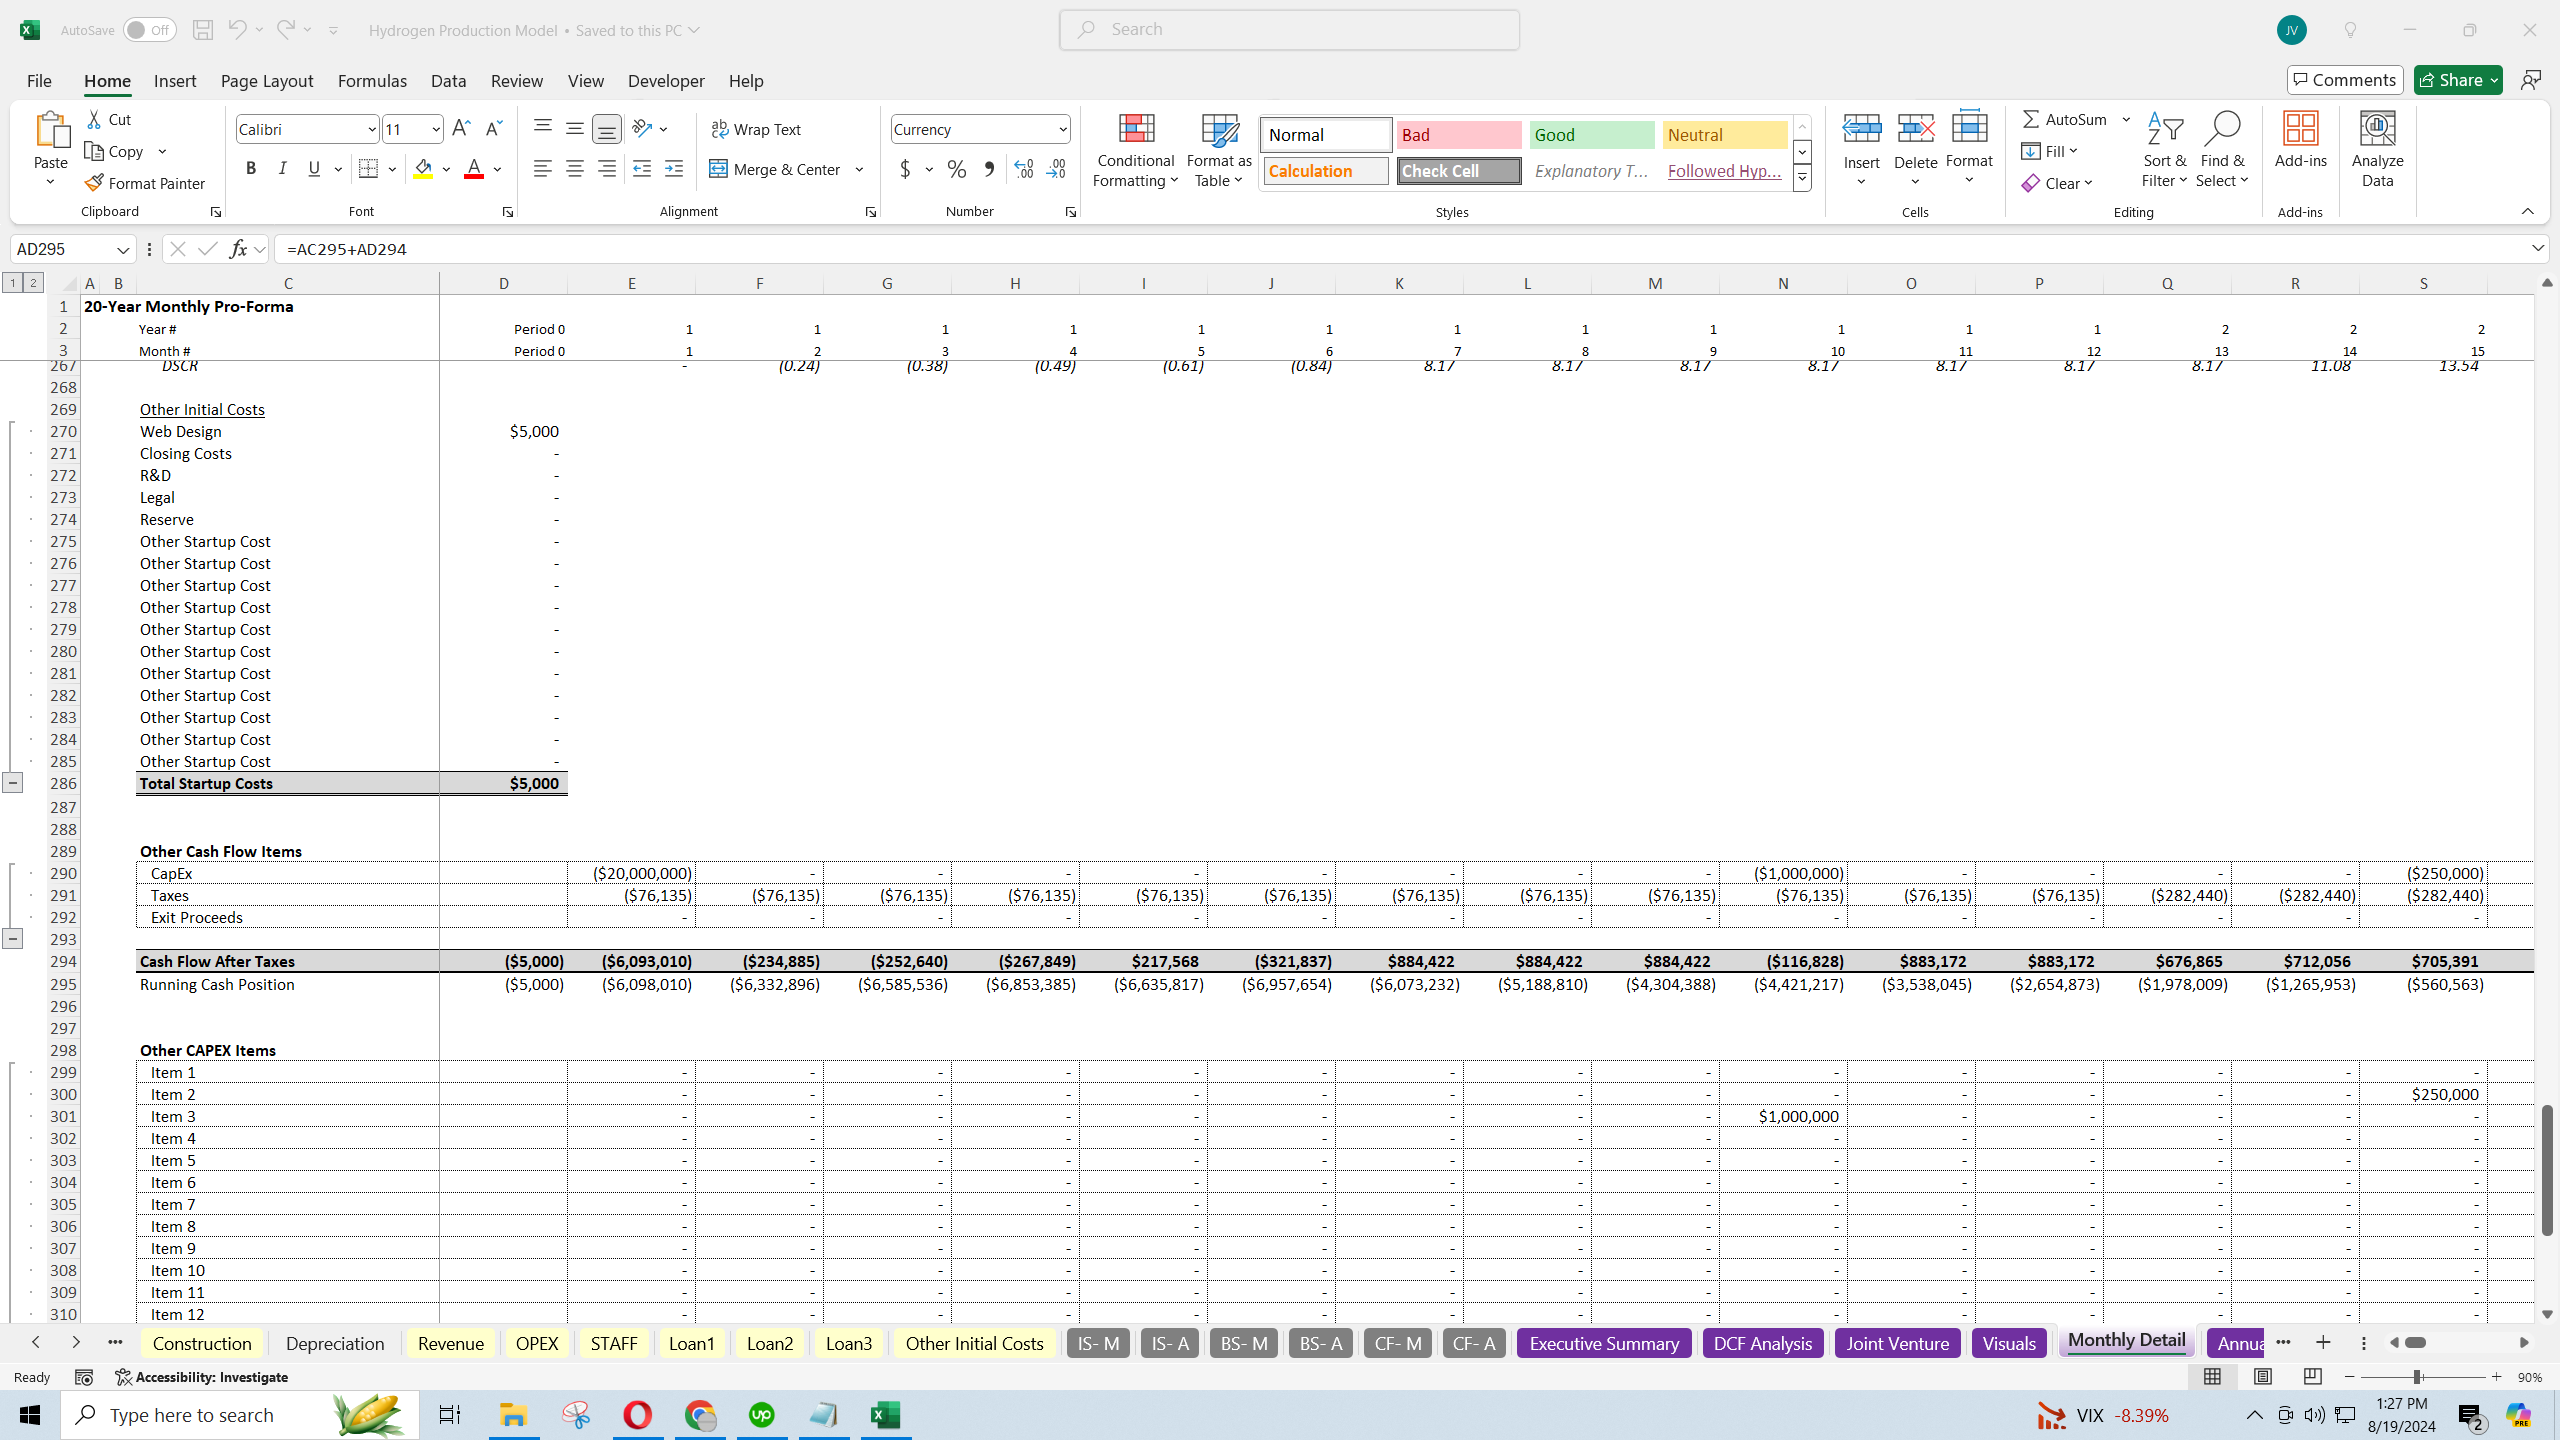Click the Delete cells icon

pyautogui.click(x=1915, y=128)
